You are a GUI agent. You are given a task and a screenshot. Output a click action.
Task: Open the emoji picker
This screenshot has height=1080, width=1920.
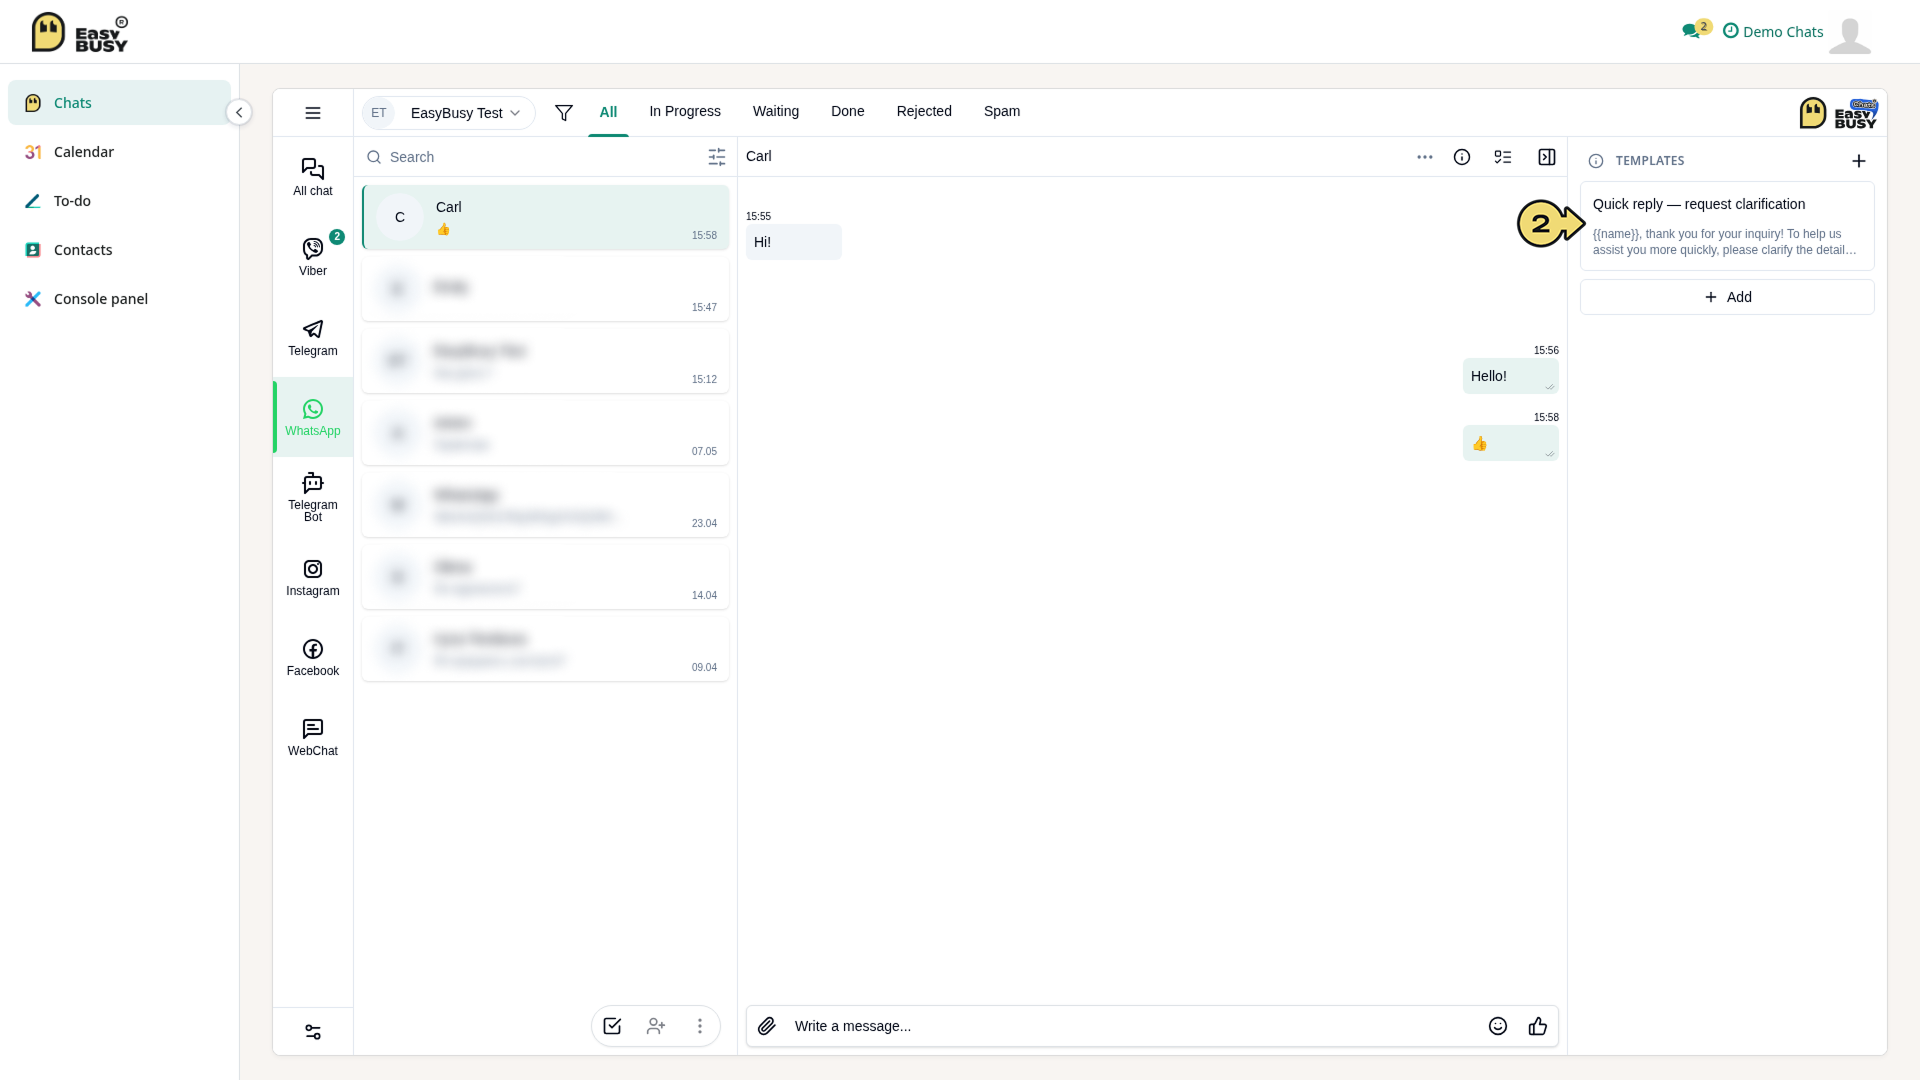(1498, 1026)
